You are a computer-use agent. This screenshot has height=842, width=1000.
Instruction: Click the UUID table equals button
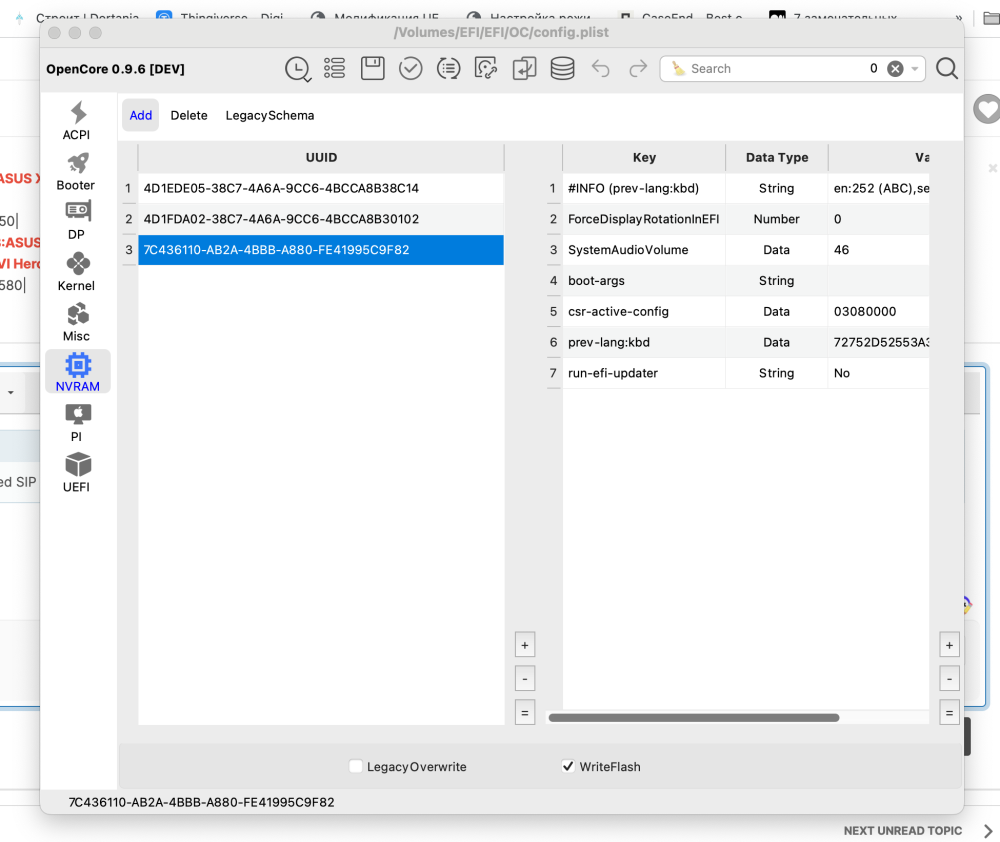click(525, 713)
